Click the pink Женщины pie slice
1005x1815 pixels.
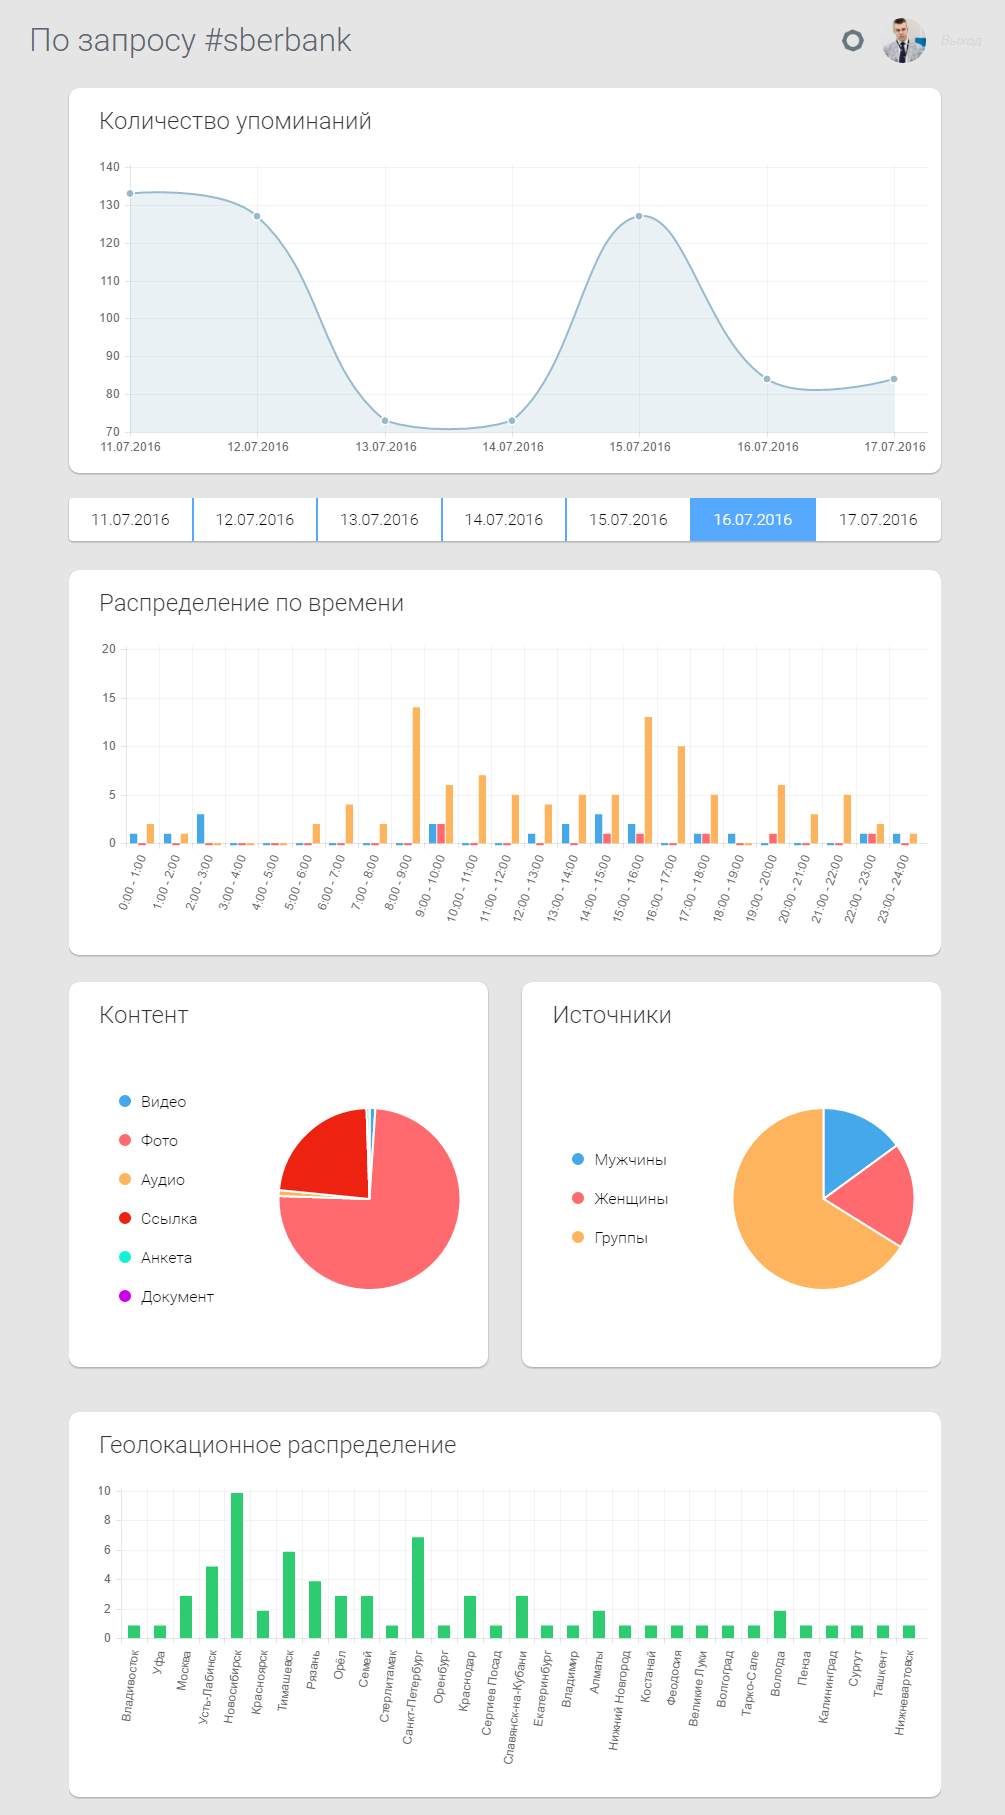(x=880, y=1195)
